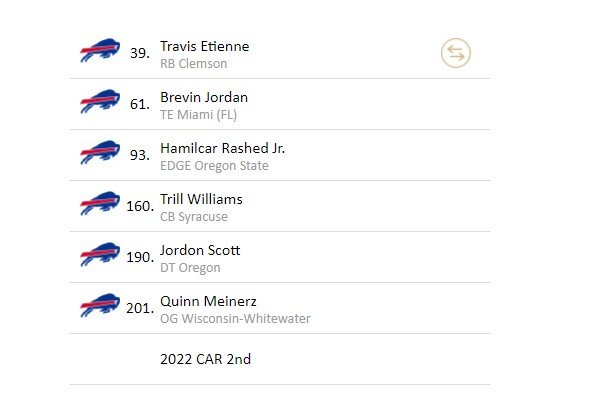Click the trade swap arrows icon
Screen dimensions: 593x399
click(456, 53)
